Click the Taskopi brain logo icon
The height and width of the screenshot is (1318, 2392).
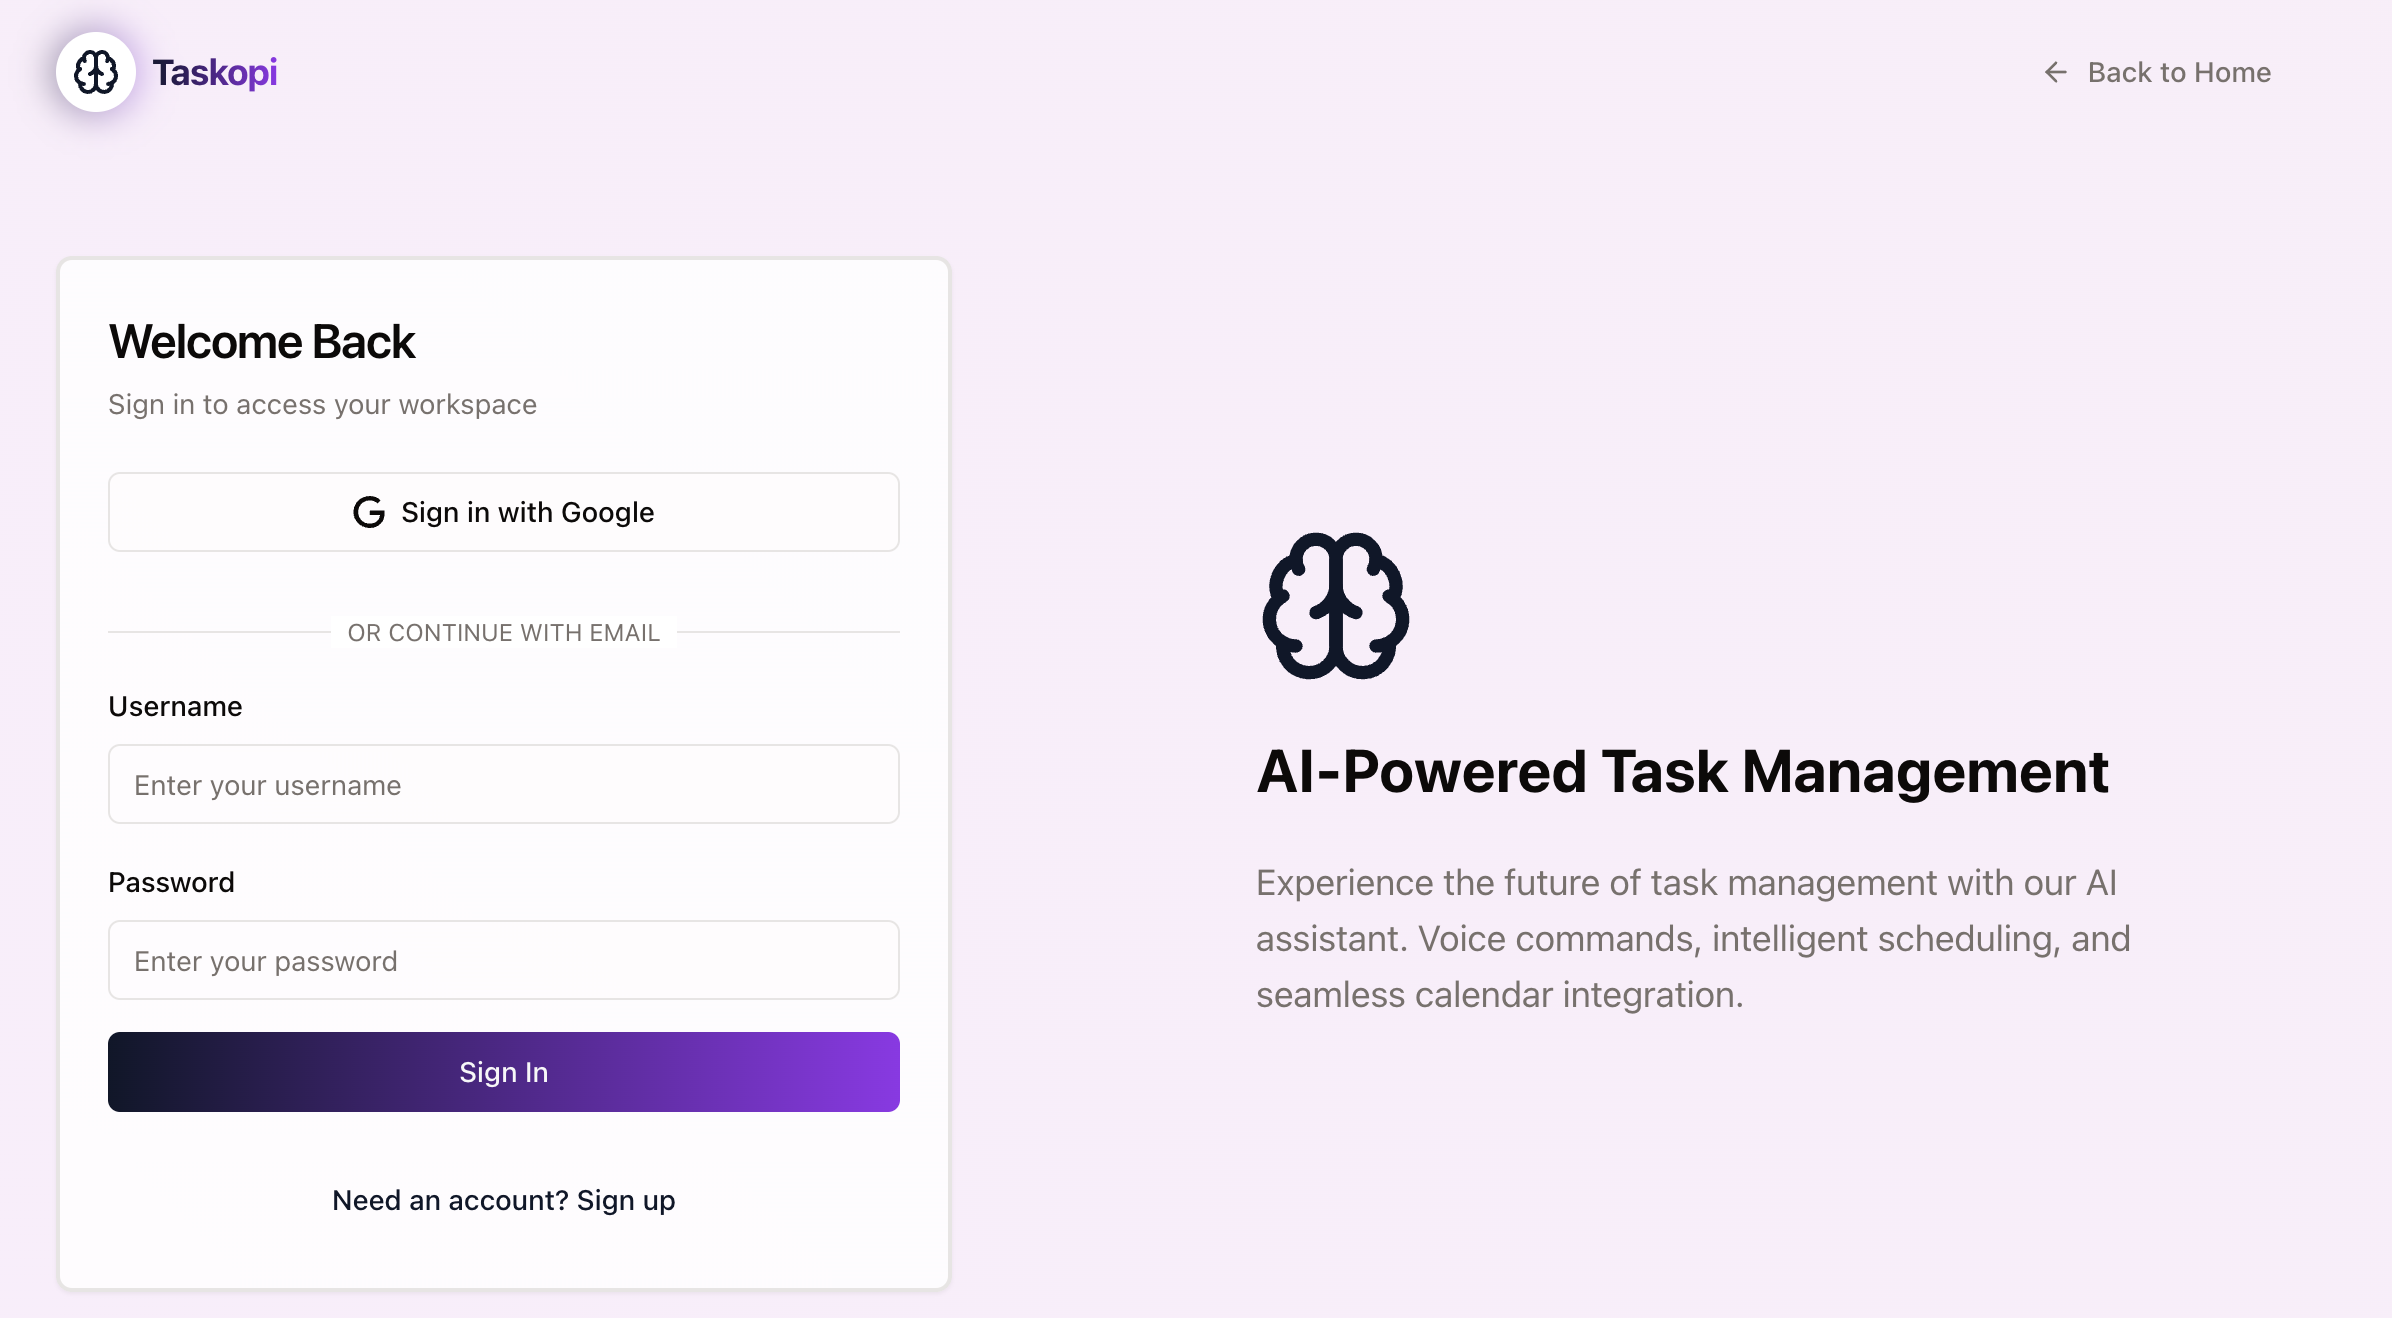coord(96,72)
